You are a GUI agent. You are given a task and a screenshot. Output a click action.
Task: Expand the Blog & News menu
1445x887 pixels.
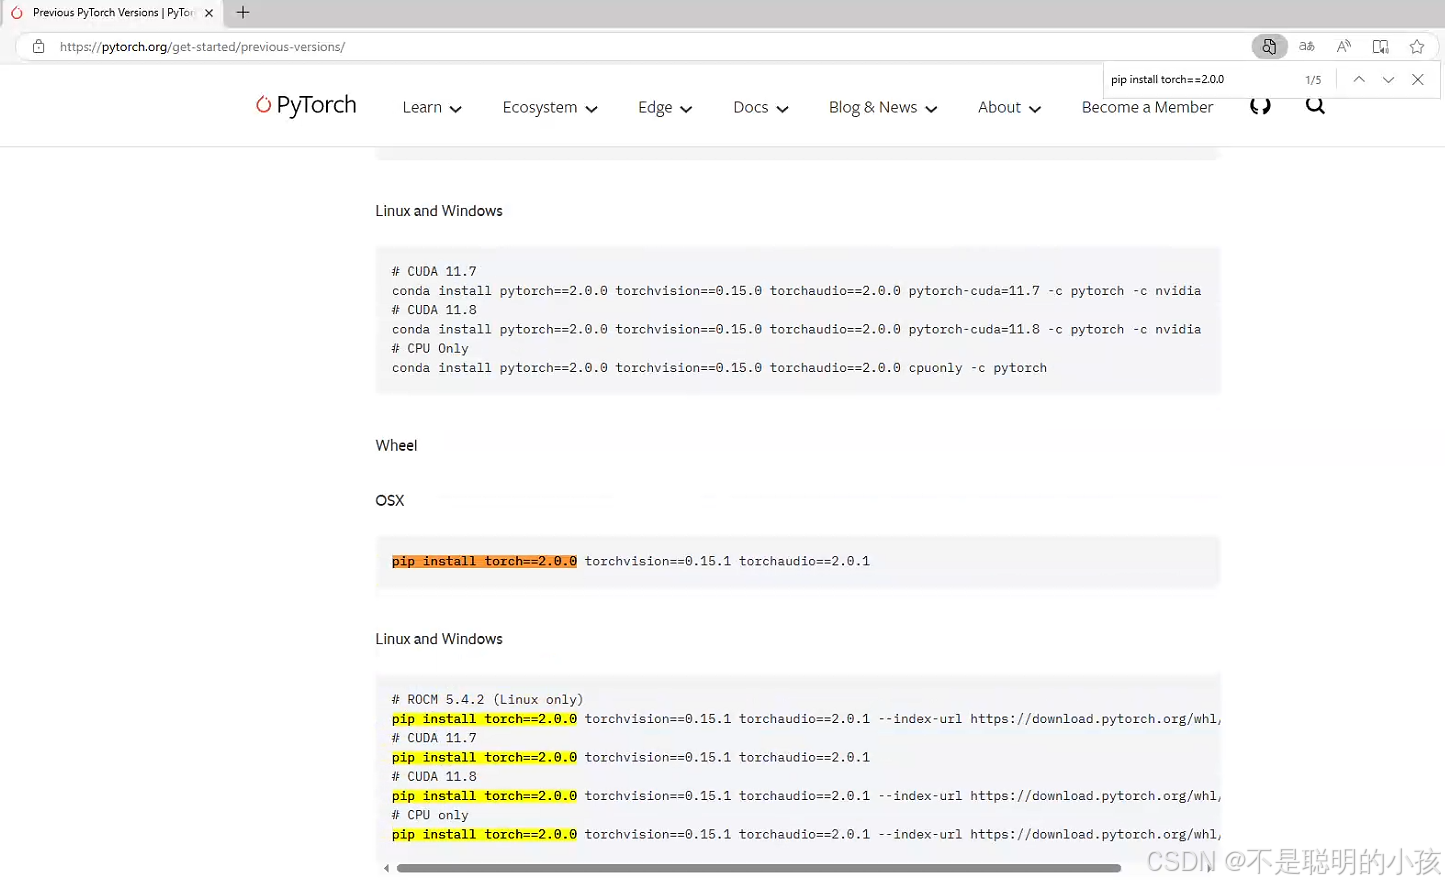point(883,108)
